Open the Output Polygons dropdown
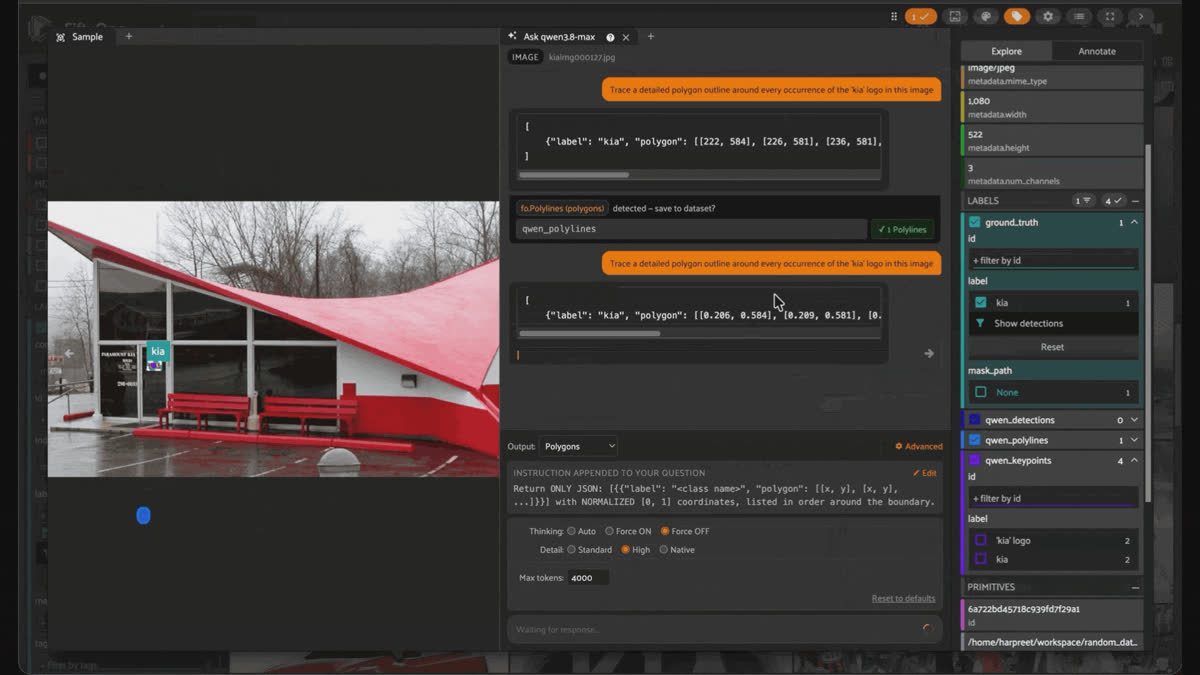The width and height of the screenshot is (1200, 675). [x=579, y=446]
